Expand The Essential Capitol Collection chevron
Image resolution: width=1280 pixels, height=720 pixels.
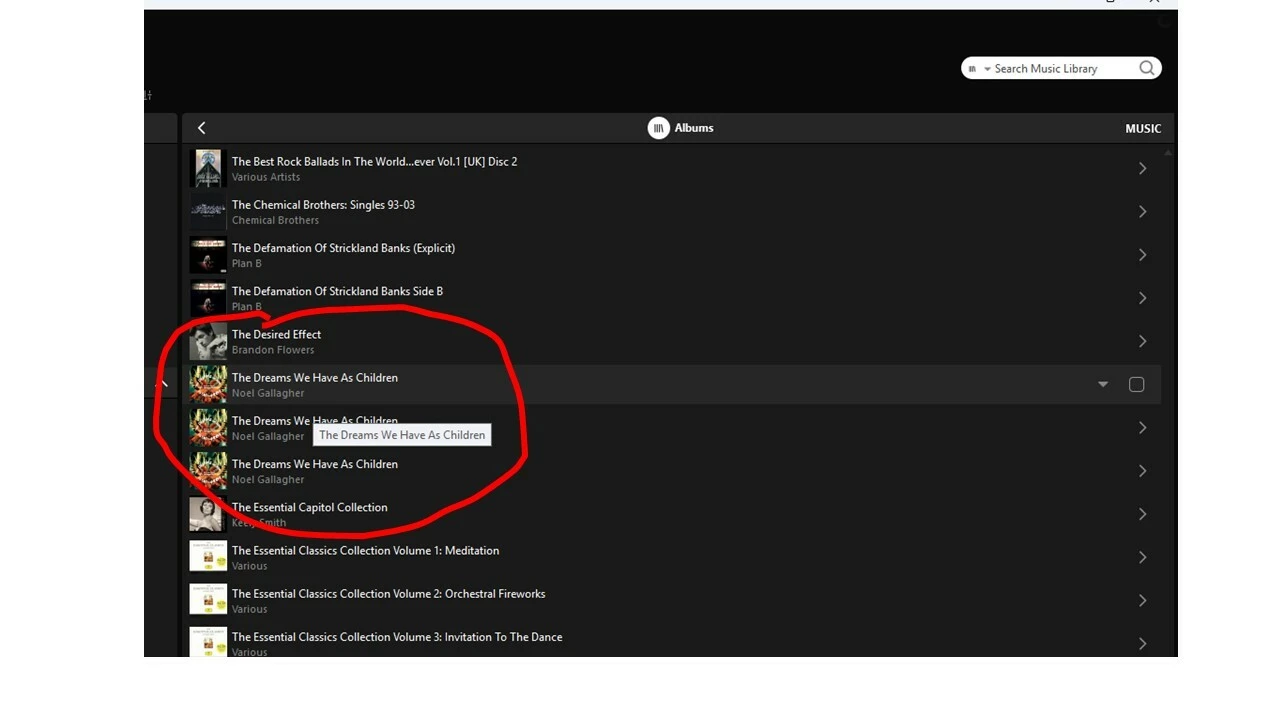[1142, 513]
